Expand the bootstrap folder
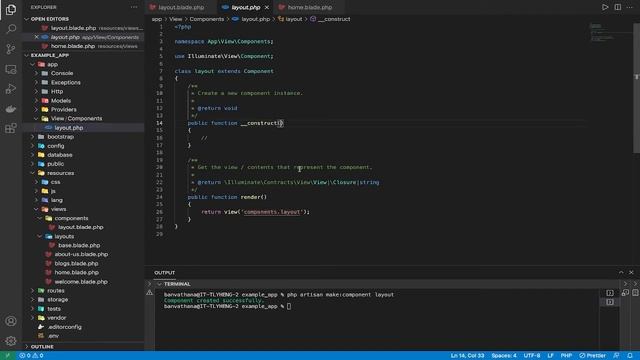This screenshot has width=640, height=360. 60,137
